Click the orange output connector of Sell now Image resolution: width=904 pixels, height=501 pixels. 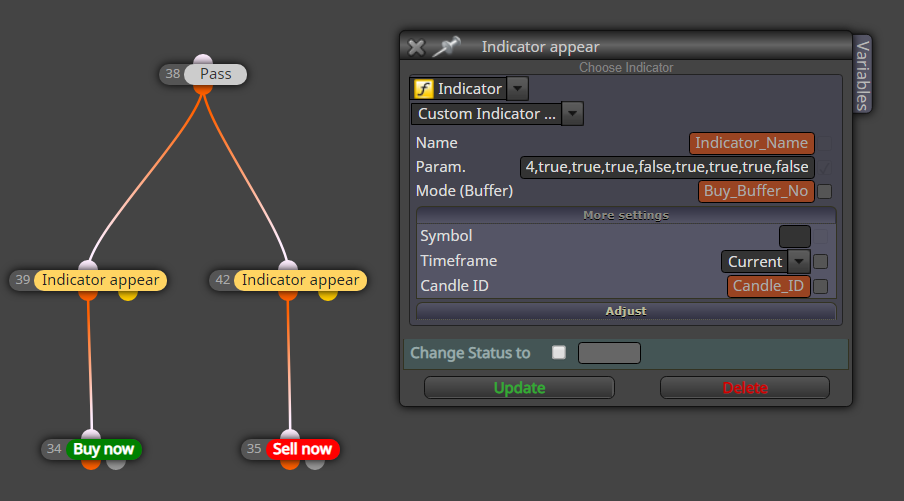290,464
